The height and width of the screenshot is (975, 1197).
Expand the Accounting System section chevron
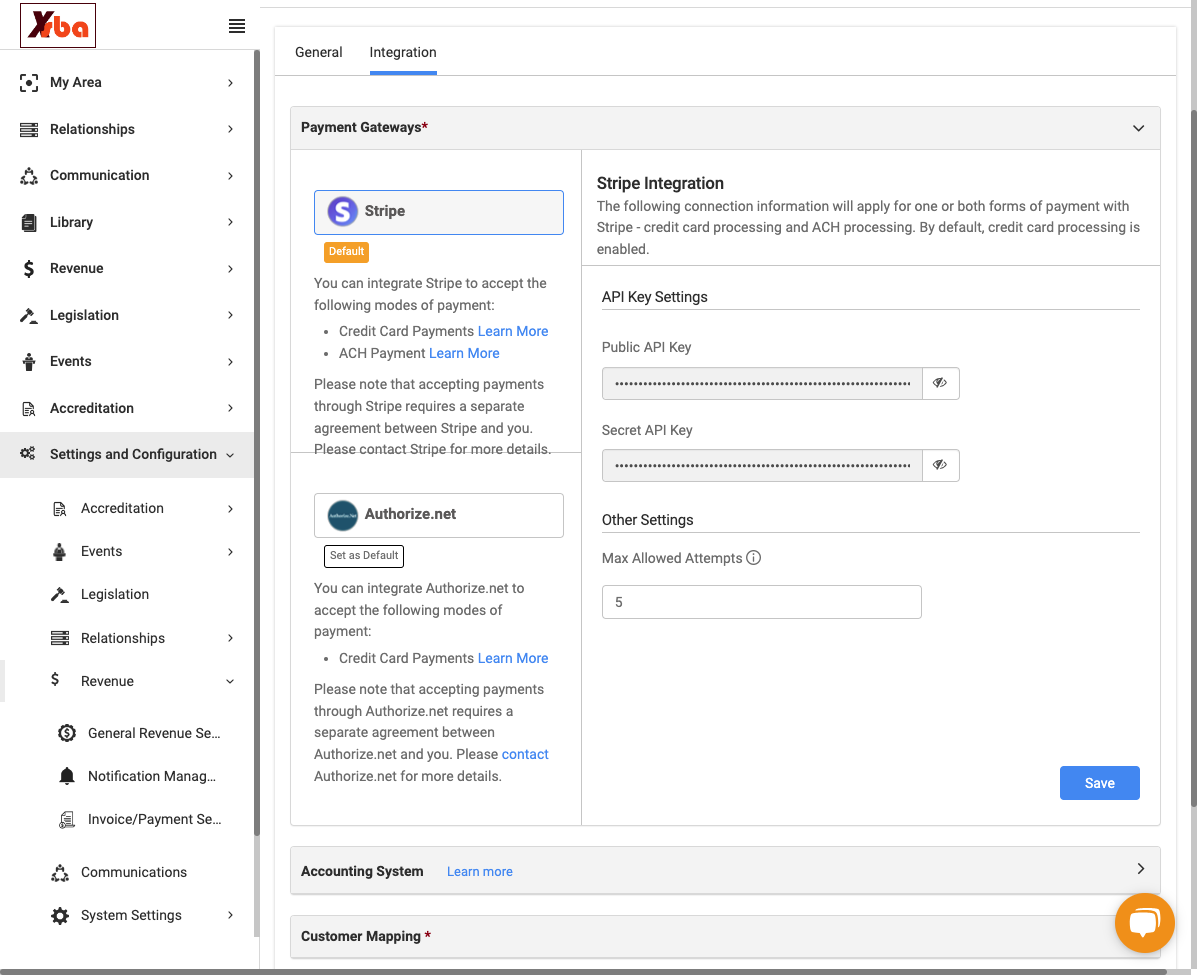tap(1141, 869)
